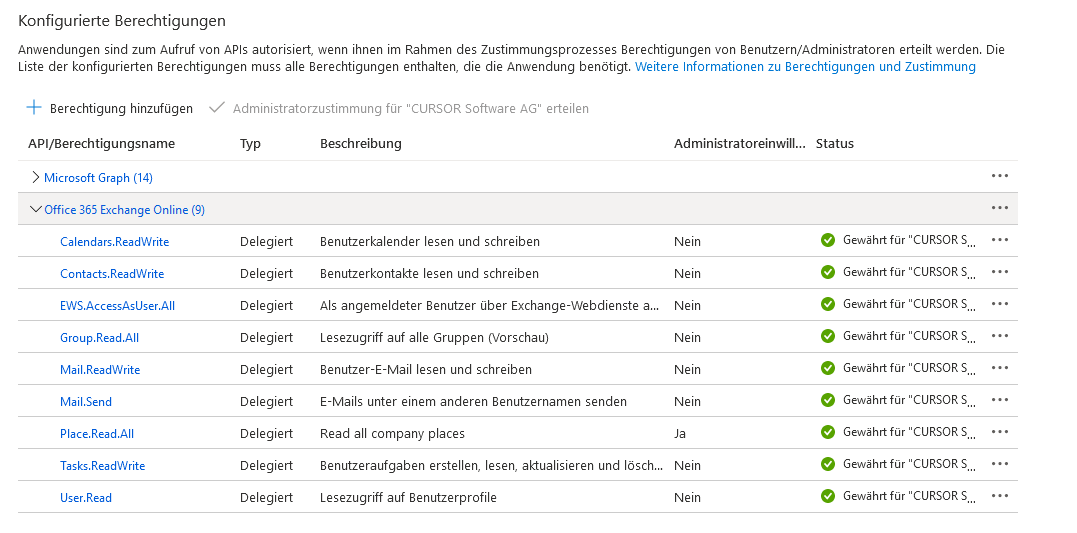The height and width of the screenshot is (533, 1077).
Task: Click the Administratoreinwilligung column header
Action: click(739, 143)
